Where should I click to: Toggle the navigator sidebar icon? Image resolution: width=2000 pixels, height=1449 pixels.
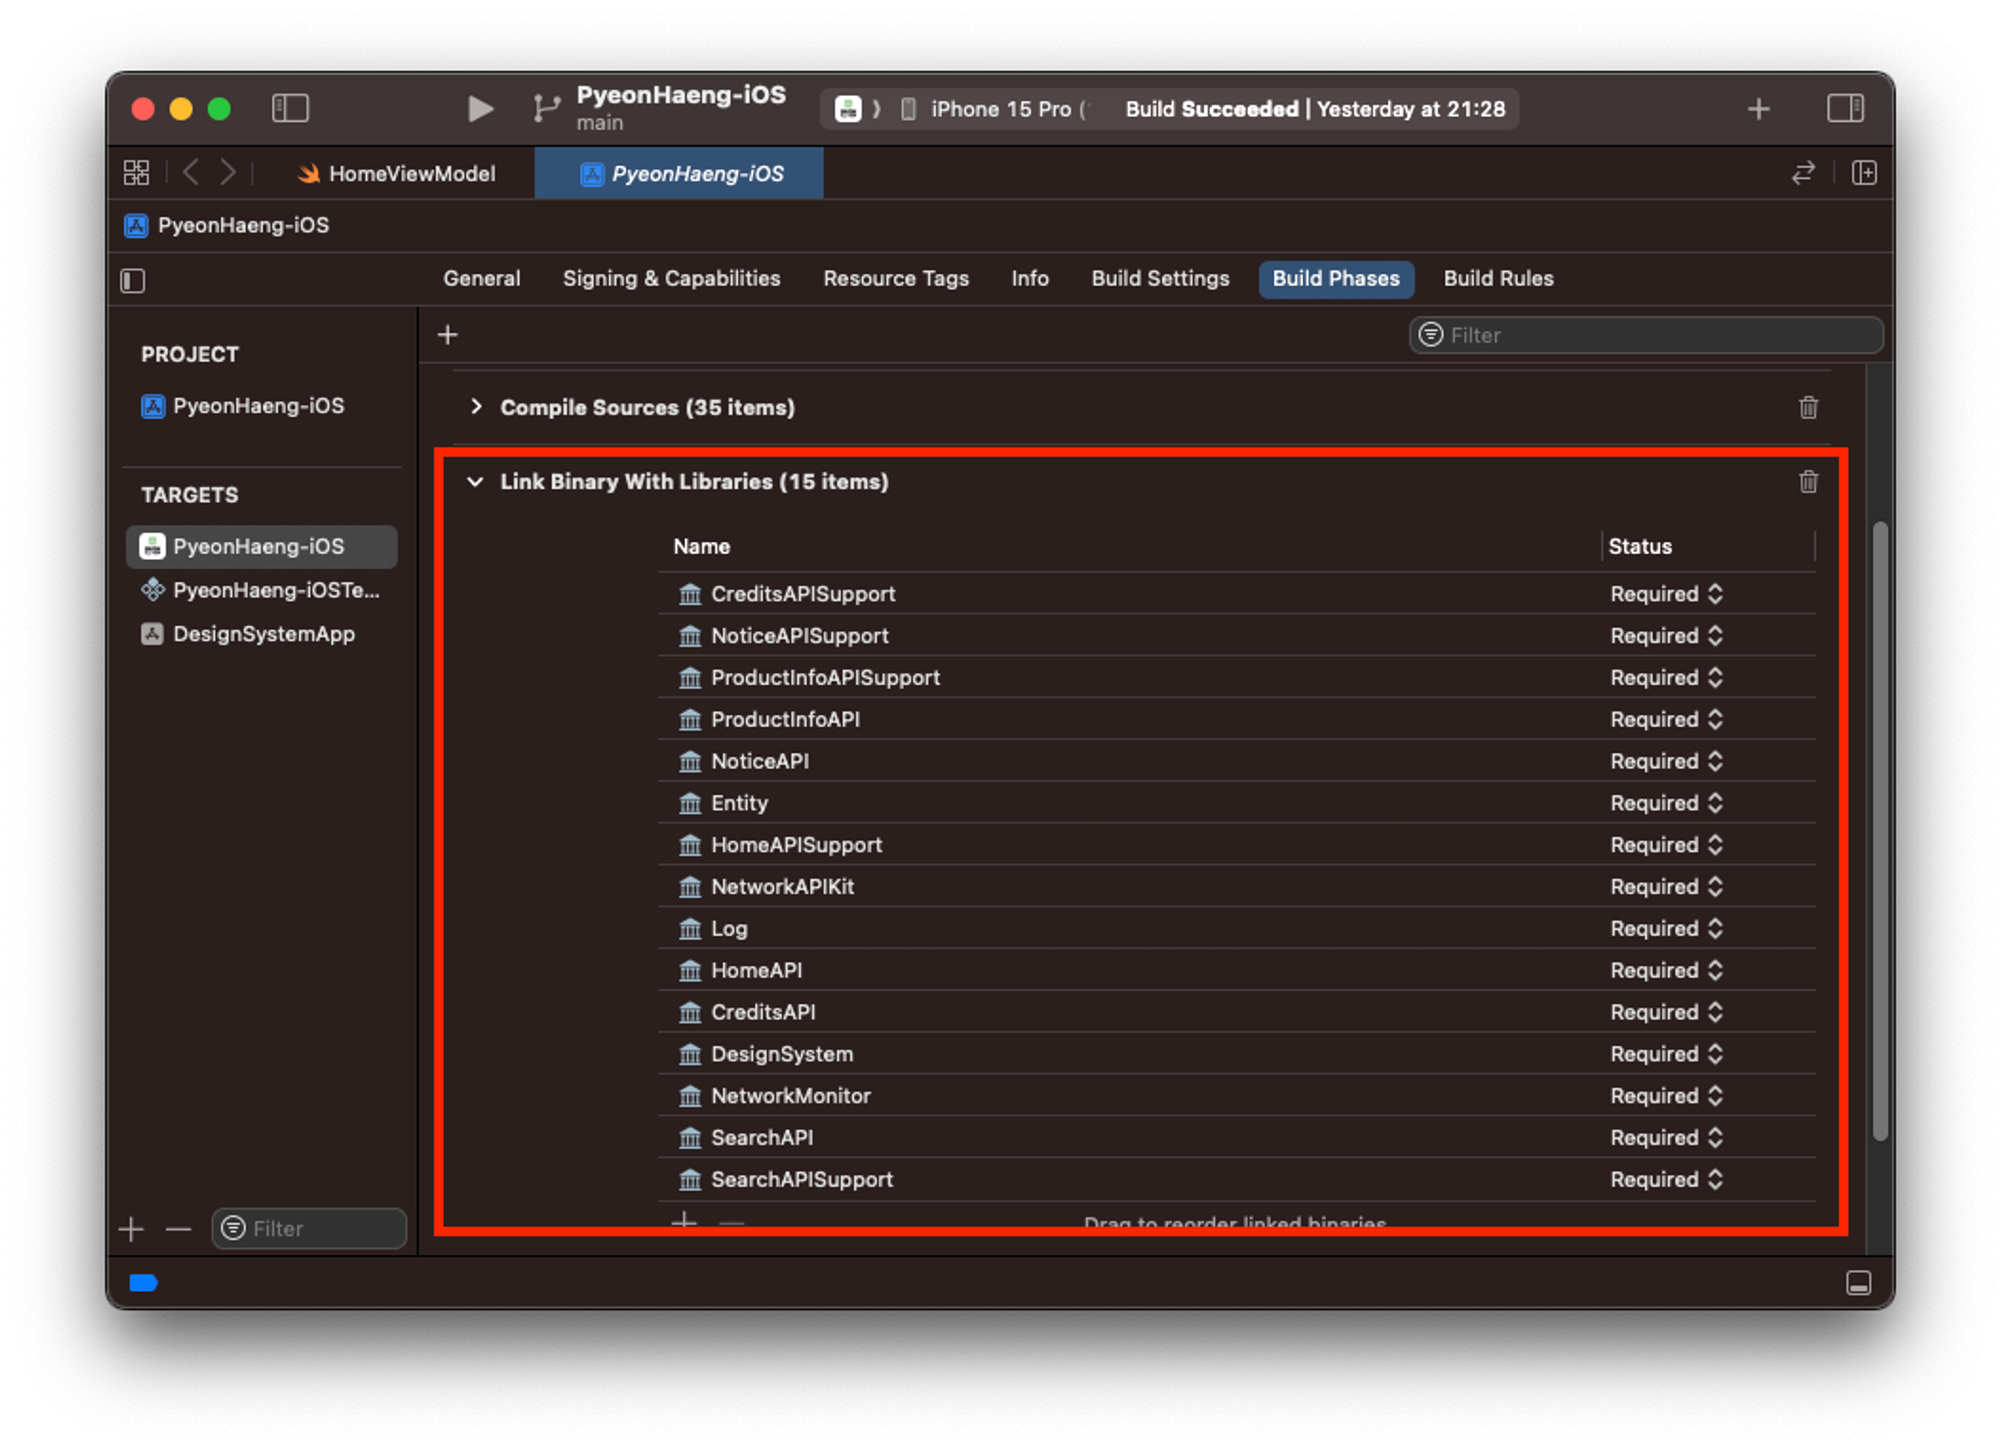(x=290, y=108)
